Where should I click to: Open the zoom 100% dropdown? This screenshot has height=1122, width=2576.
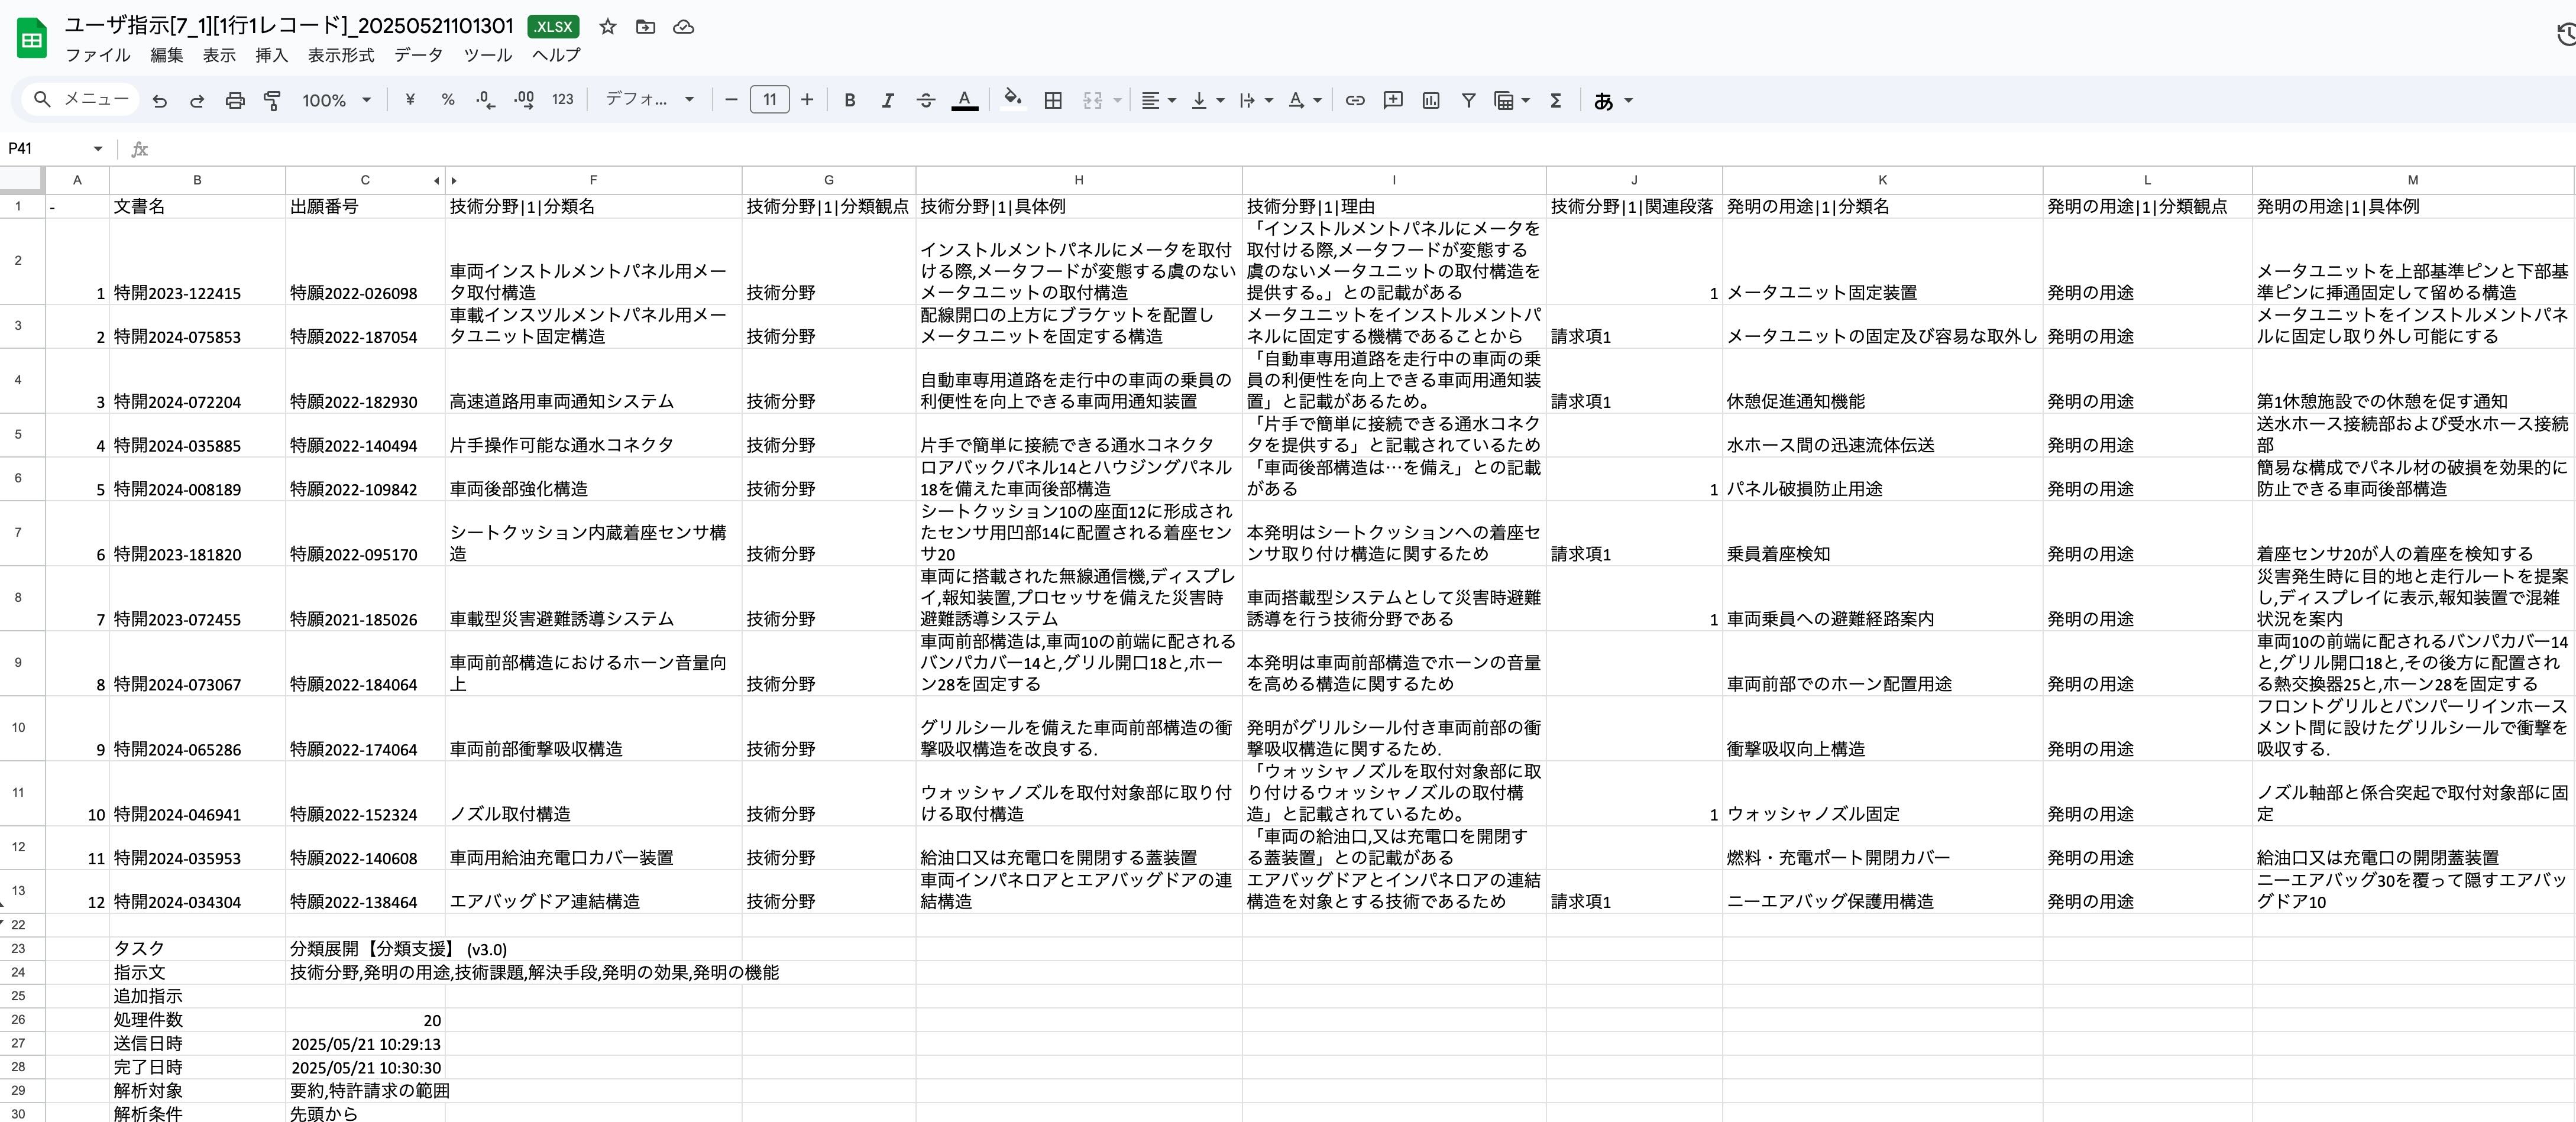pyautogui.click(x=336, y=100)
